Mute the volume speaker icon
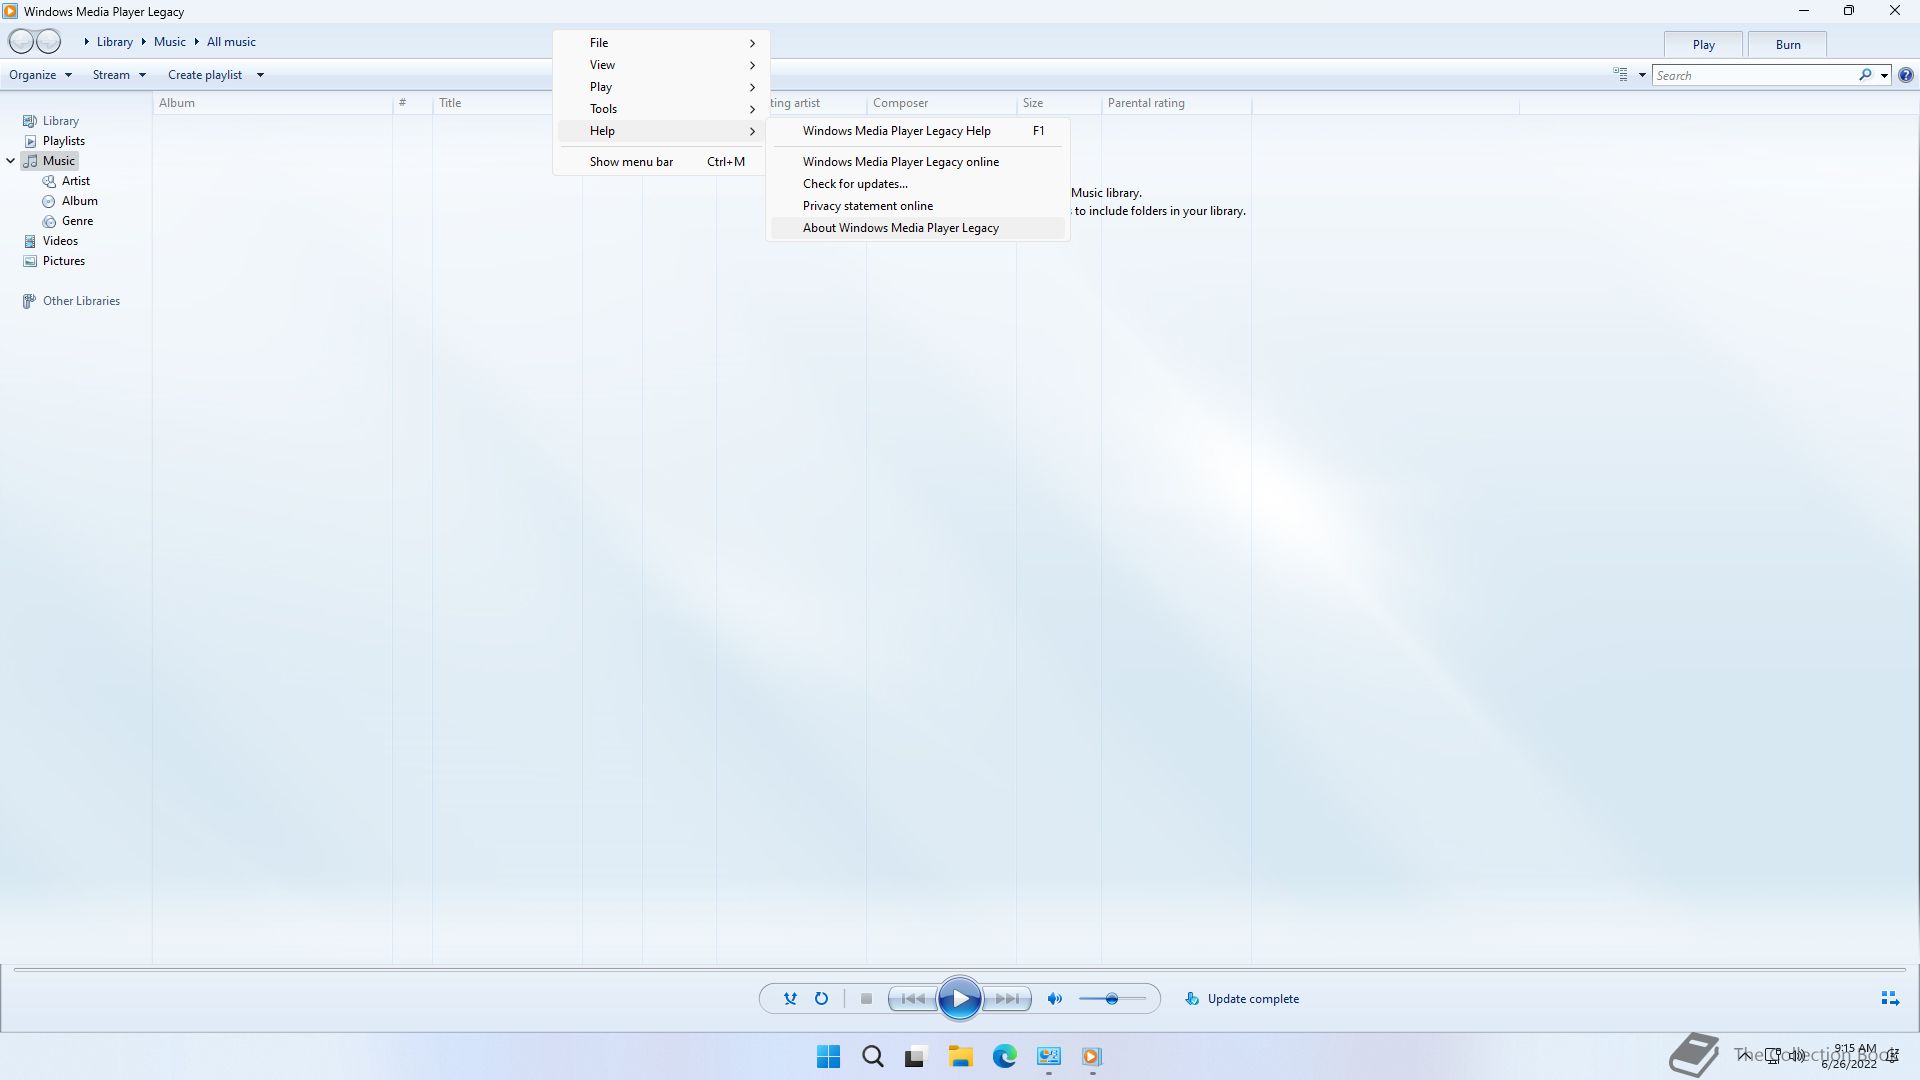1920x1080 pixels. click(x=1055, y=999)
